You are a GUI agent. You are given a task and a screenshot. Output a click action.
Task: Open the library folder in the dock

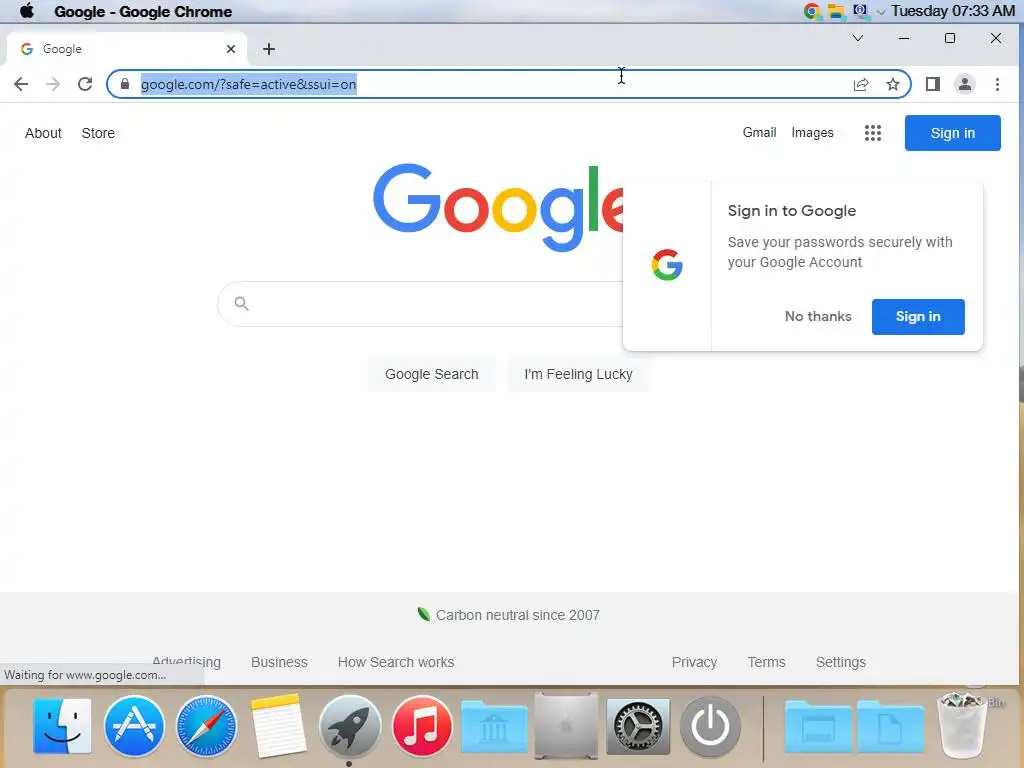click(x=494, y=726)
